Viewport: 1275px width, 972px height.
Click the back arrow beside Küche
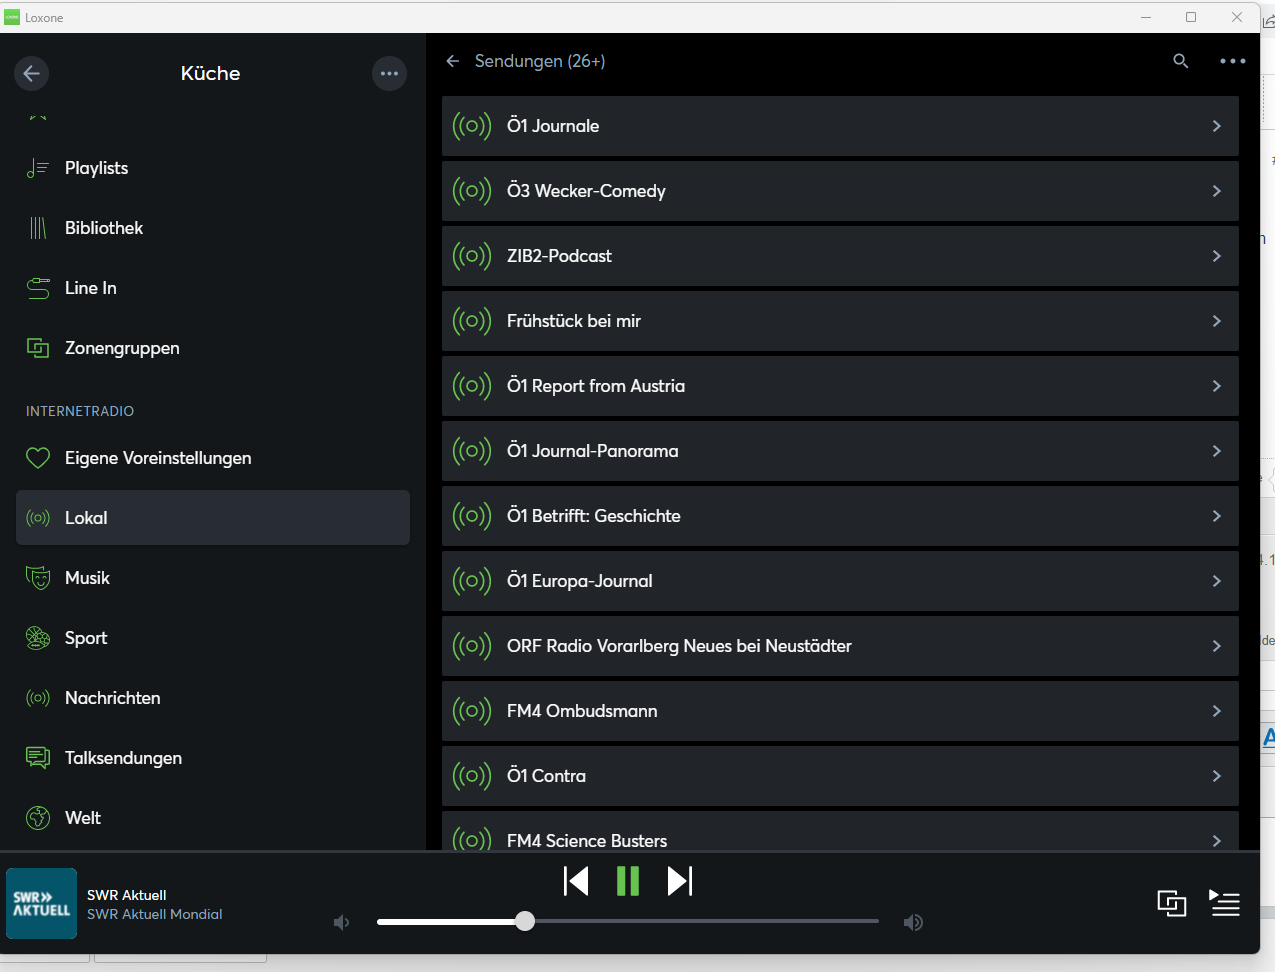point(31,73)
